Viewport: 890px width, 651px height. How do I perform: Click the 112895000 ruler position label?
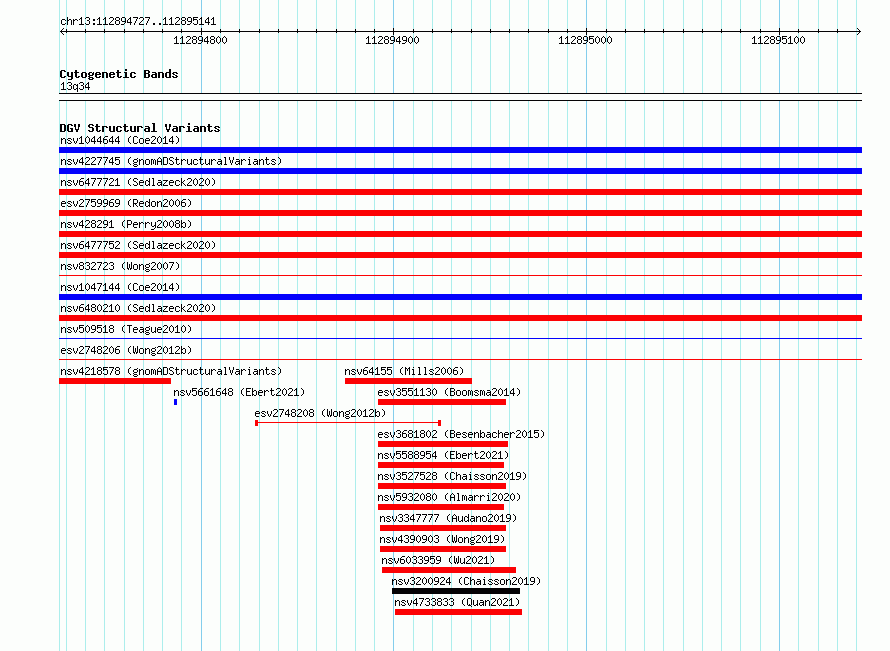tap(585, 40)
